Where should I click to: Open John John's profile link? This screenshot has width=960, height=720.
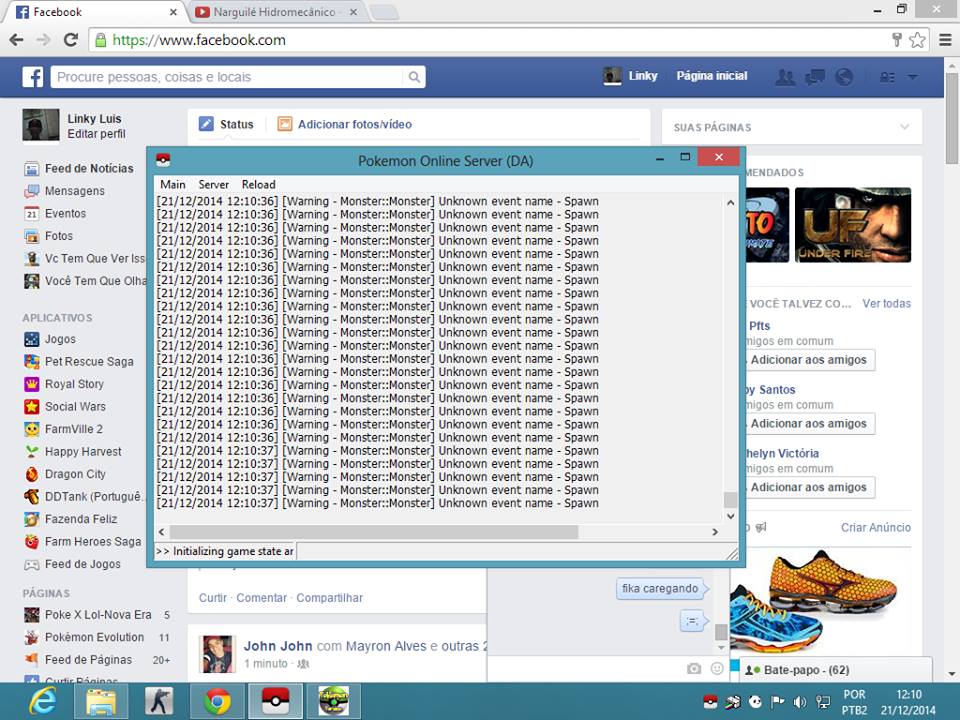278,646
